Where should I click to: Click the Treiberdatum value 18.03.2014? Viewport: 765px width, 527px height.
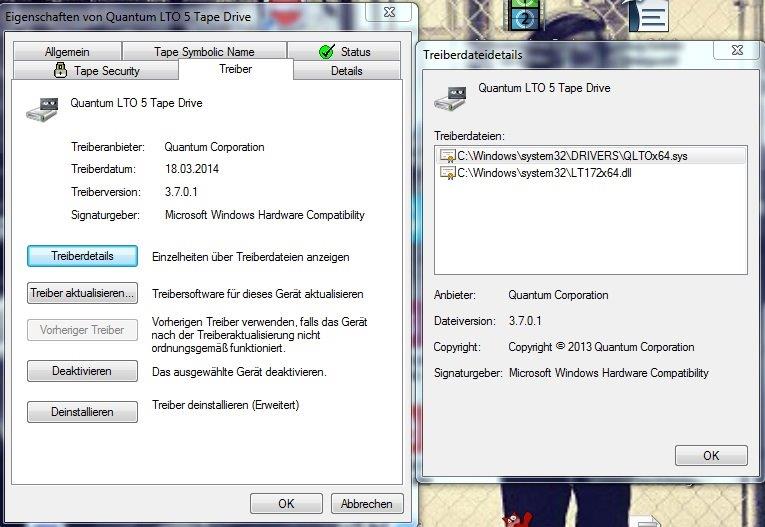(x=192, y=169)
